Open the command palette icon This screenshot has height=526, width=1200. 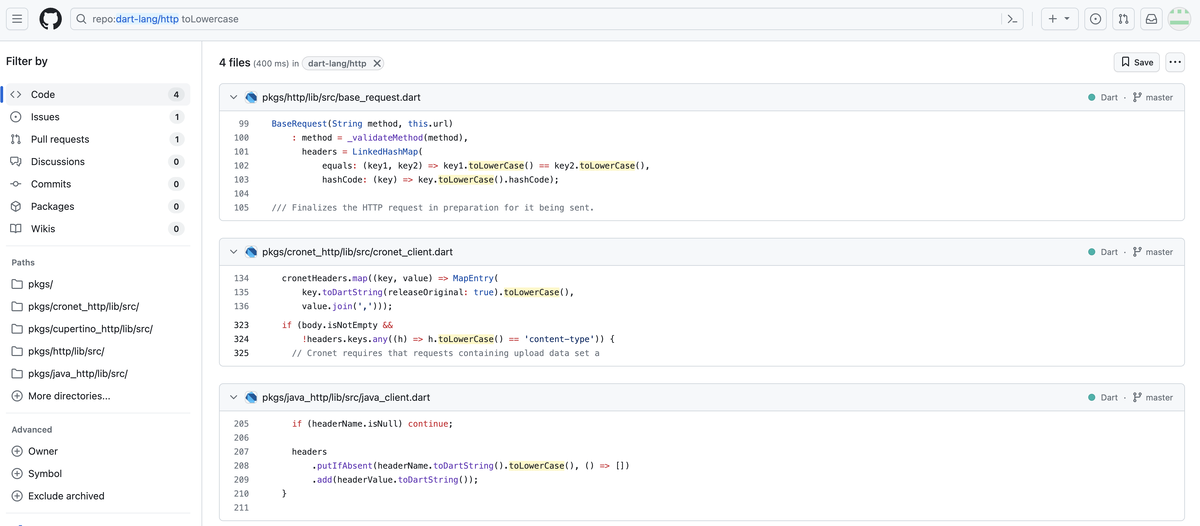(x=1012, y=19)
